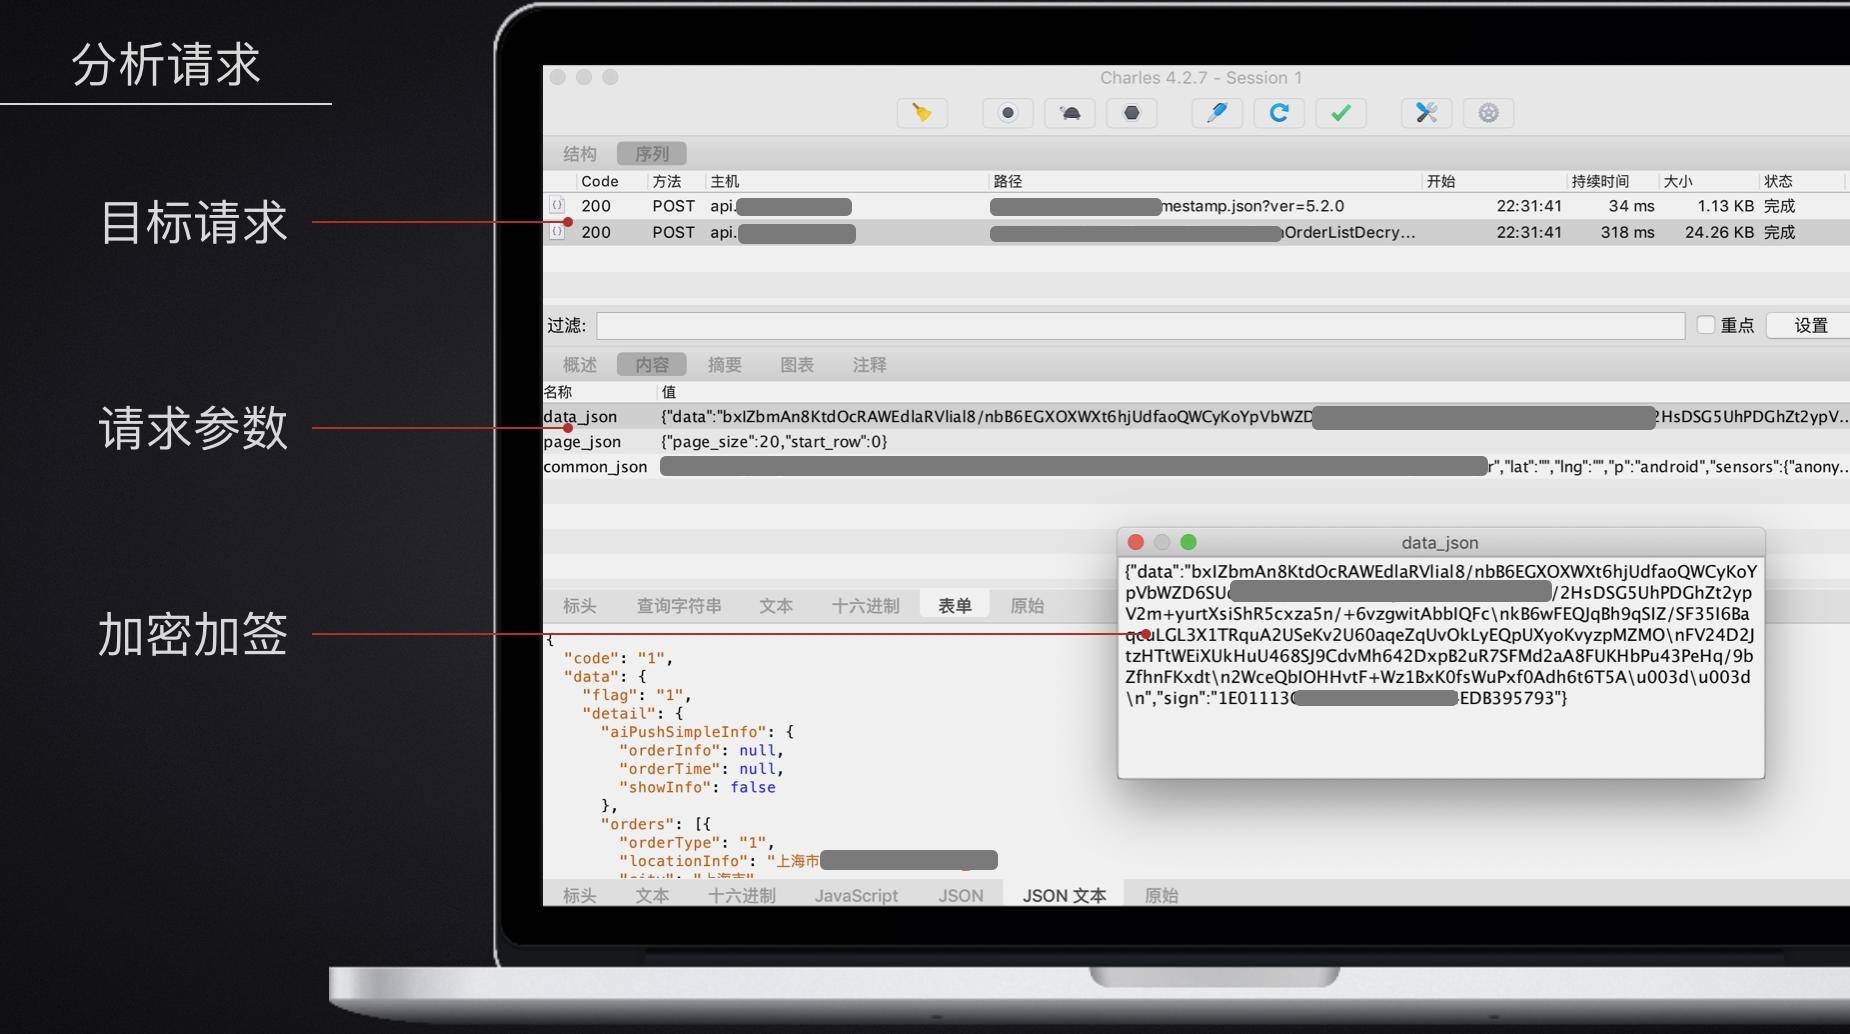The width and height of the screenshot is (1850, 1034).
Task: Click the broom clear session icon
Action: 922,113
